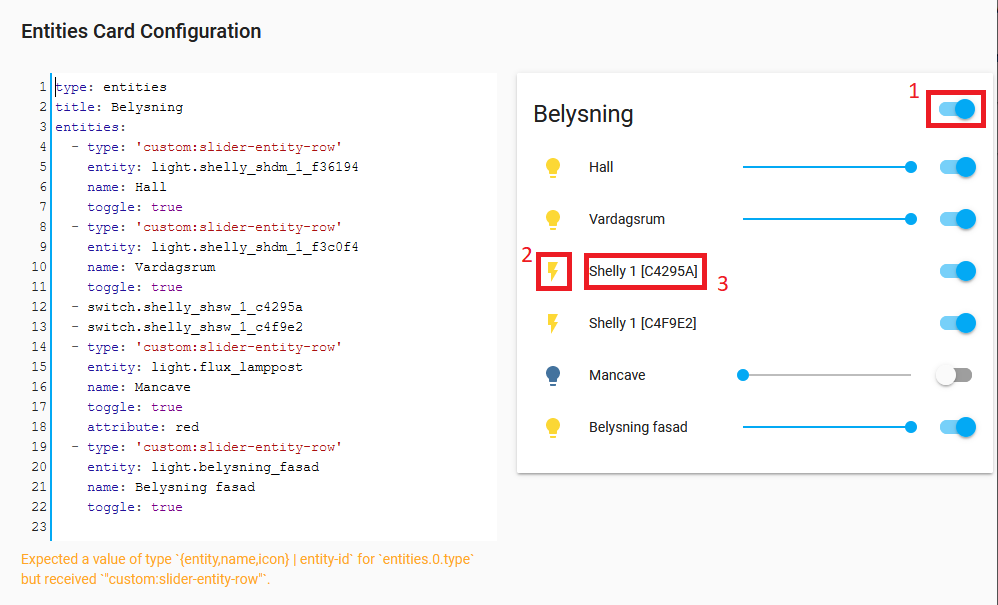The height and width of the screenshot is (605, 998).
Task: Toggle the Belysning fasad switch
Action: point(957,427)
